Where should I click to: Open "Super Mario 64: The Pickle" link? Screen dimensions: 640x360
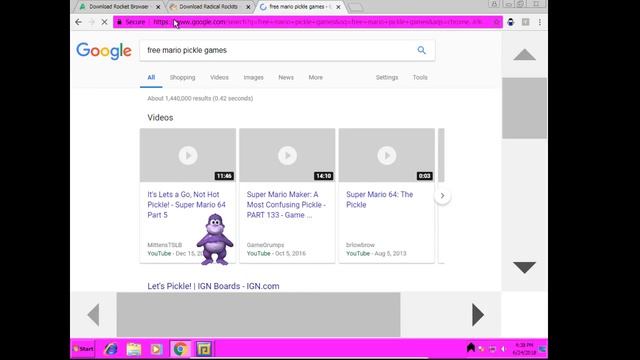[380, 200]
